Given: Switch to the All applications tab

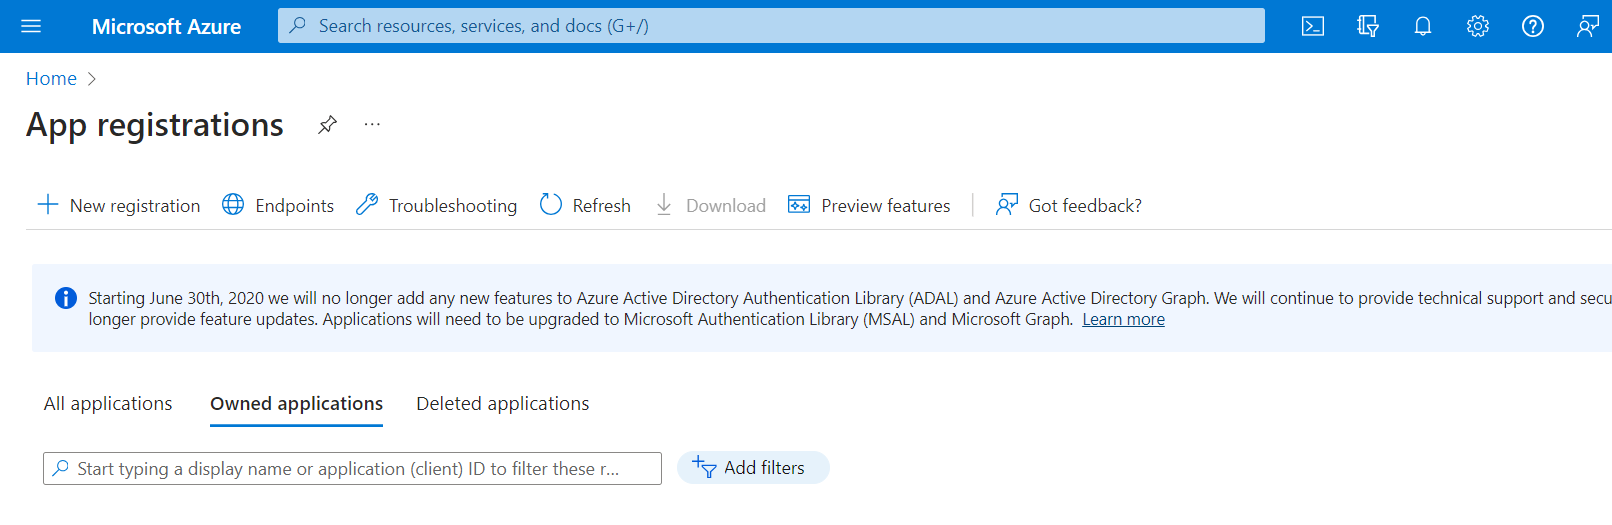Looking at the screenshot, I should click(108, 403).
